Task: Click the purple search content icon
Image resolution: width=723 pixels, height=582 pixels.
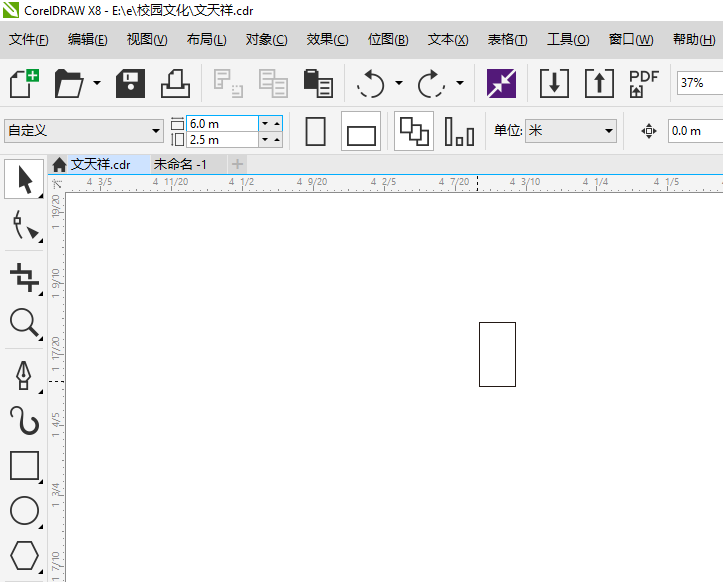Action: (x=501, y=83)
